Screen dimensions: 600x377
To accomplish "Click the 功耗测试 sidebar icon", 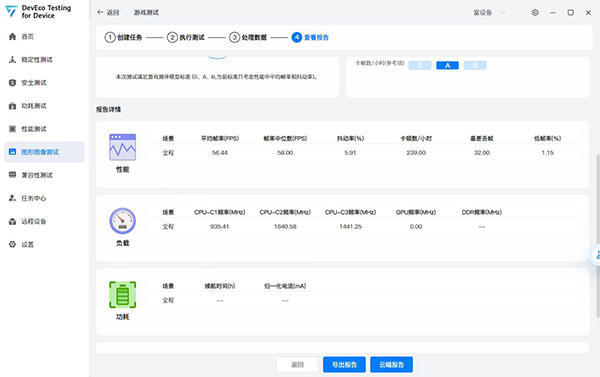I will pos(12,106).
